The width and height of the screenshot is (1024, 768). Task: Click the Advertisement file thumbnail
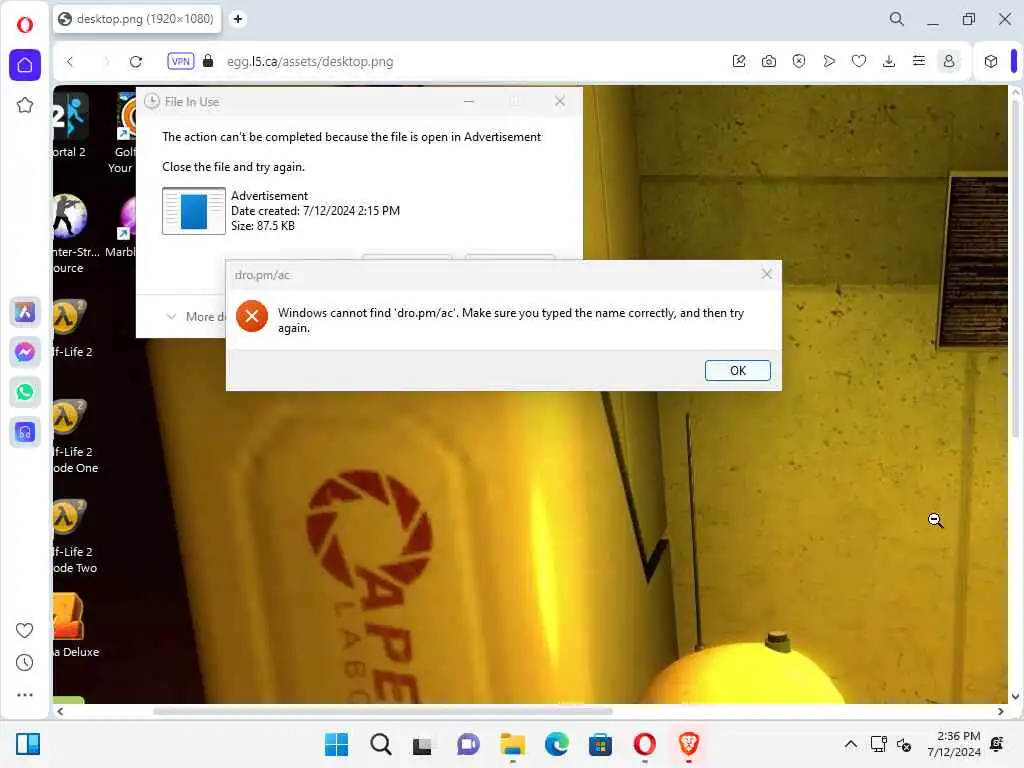[194, 211]
